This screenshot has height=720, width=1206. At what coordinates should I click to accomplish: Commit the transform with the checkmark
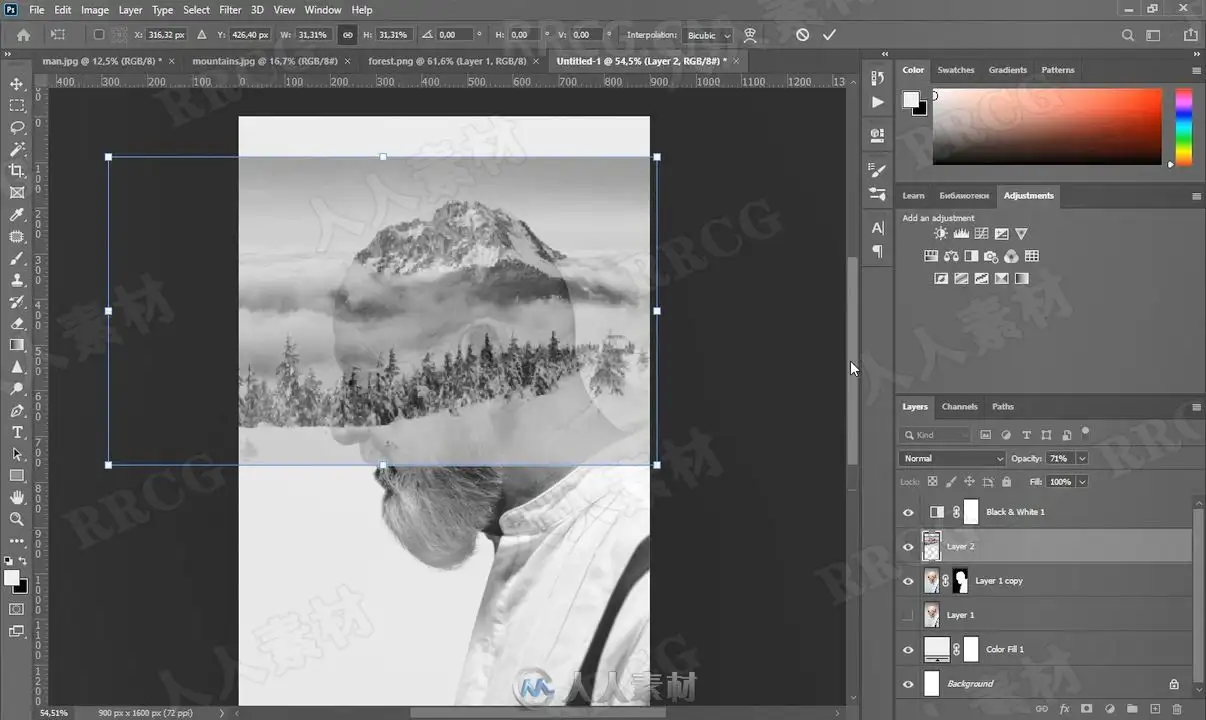[829, 35]
